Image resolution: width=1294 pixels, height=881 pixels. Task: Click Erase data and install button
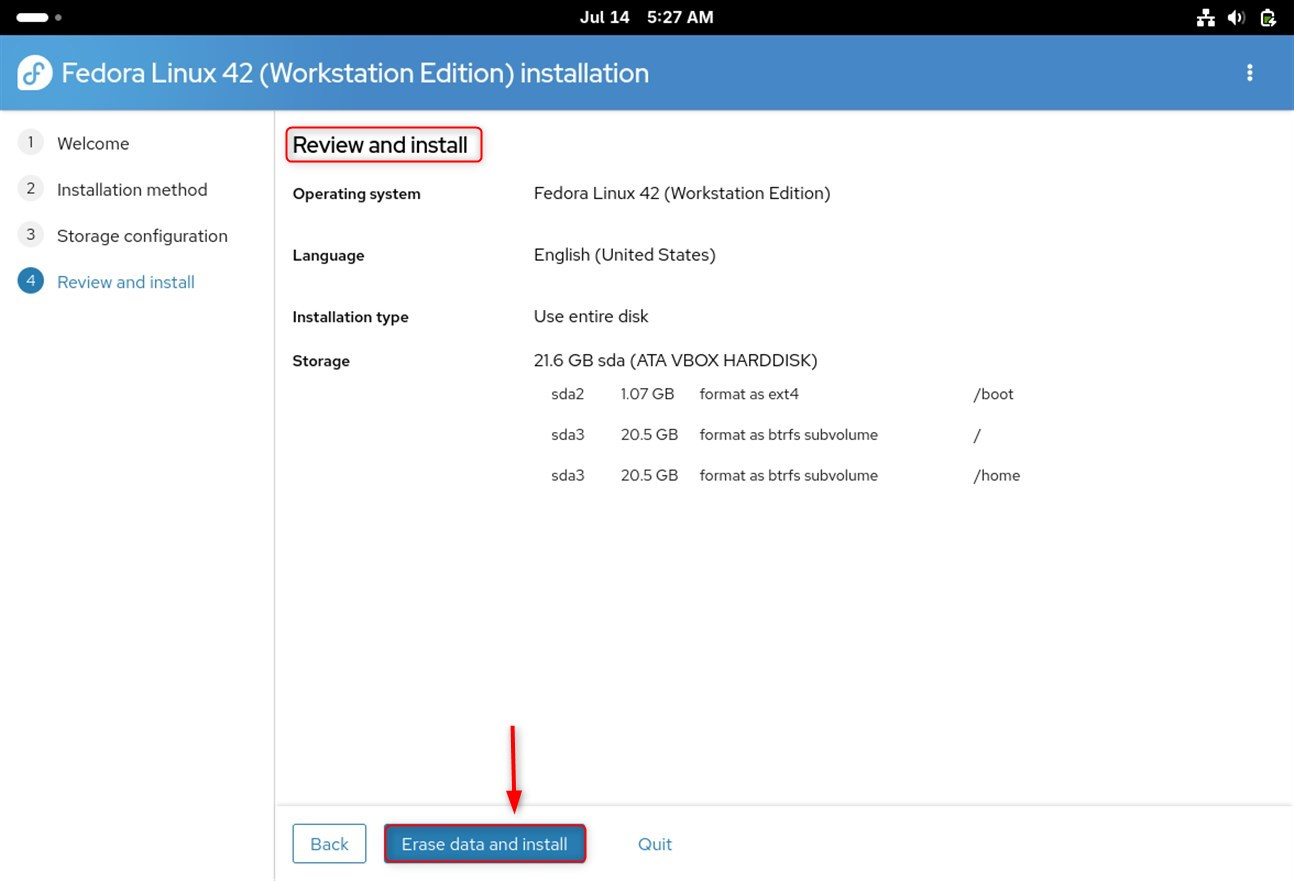(485, 844)
